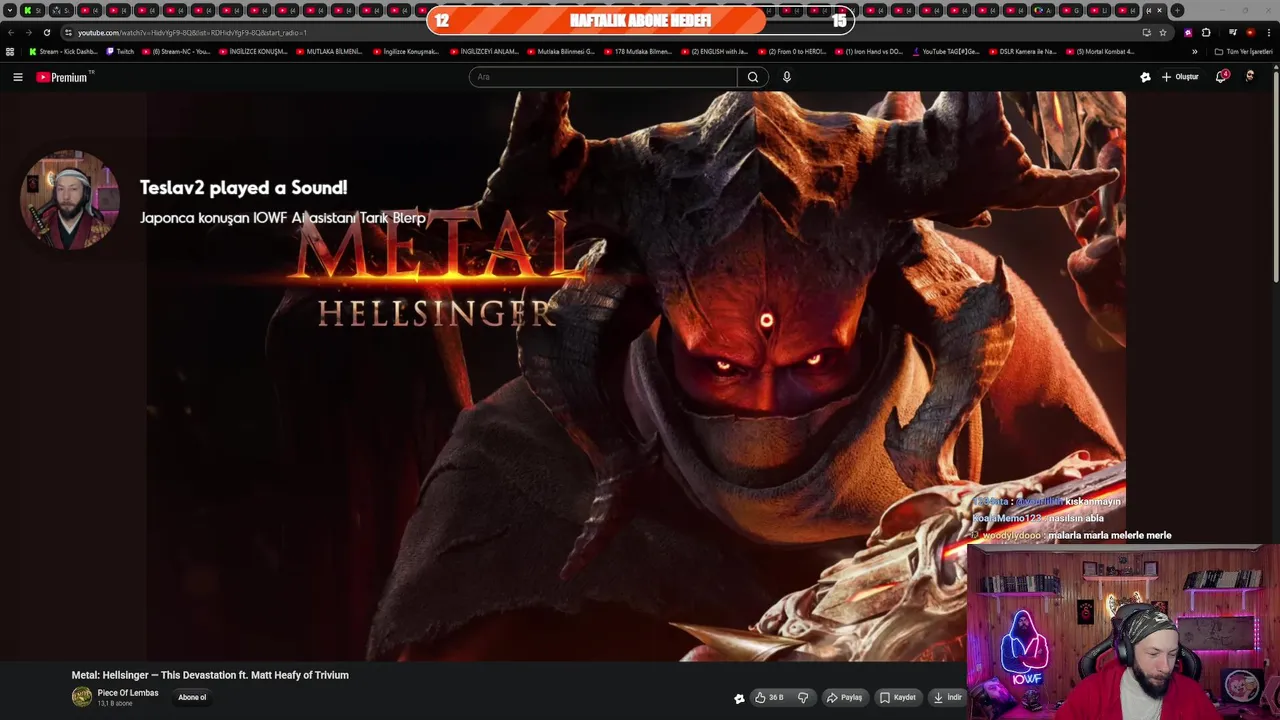
Task: Open Chrome three-dot menu
Action: pyautogui.click(x=1268, y=32)
